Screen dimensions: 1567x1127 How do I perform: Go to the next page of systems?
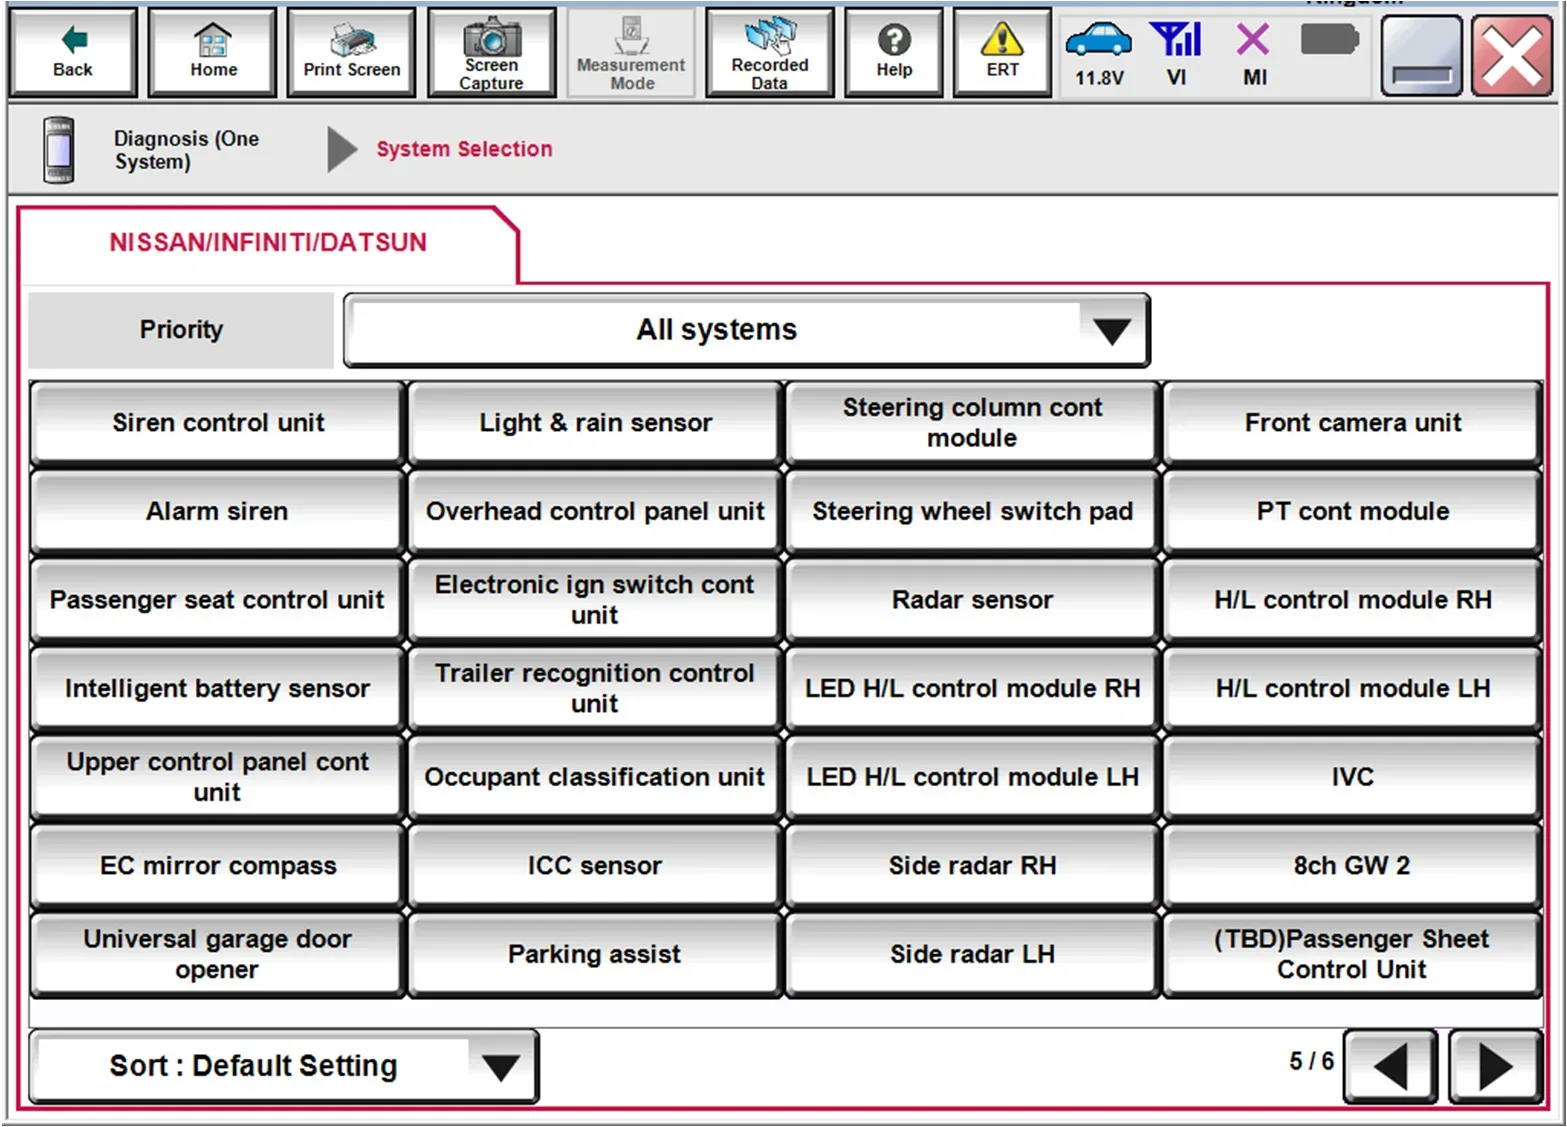[x=1495, y=1066]
